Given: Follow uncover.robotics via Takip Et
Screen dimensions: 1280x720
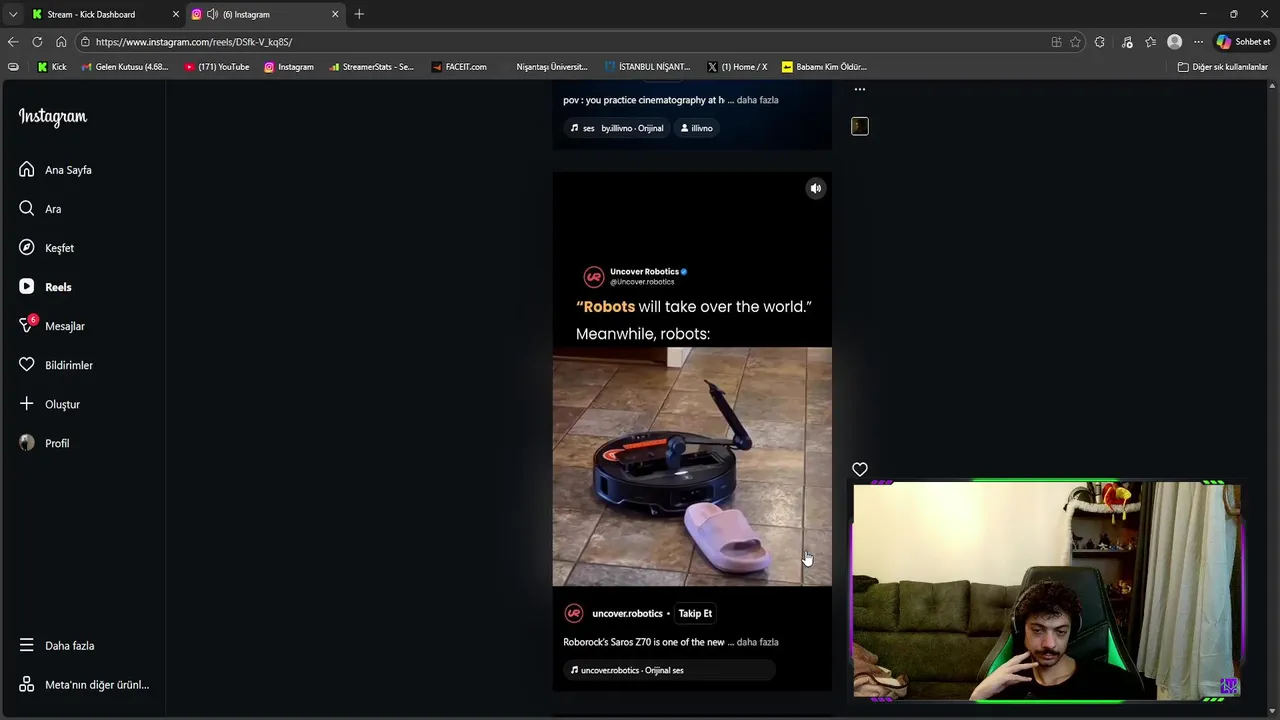Looking at the screenshot, I should tap(695, 613).
